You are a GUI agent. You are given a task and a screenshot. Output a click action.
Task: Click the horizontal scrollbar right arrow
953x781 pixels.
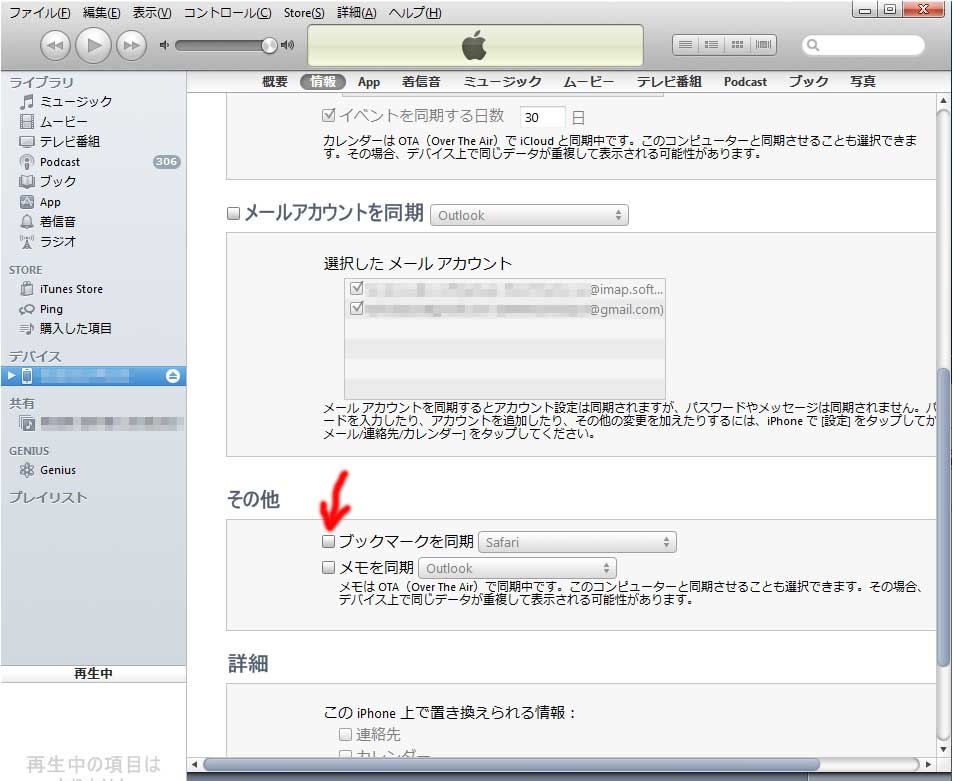click(928, 764)
